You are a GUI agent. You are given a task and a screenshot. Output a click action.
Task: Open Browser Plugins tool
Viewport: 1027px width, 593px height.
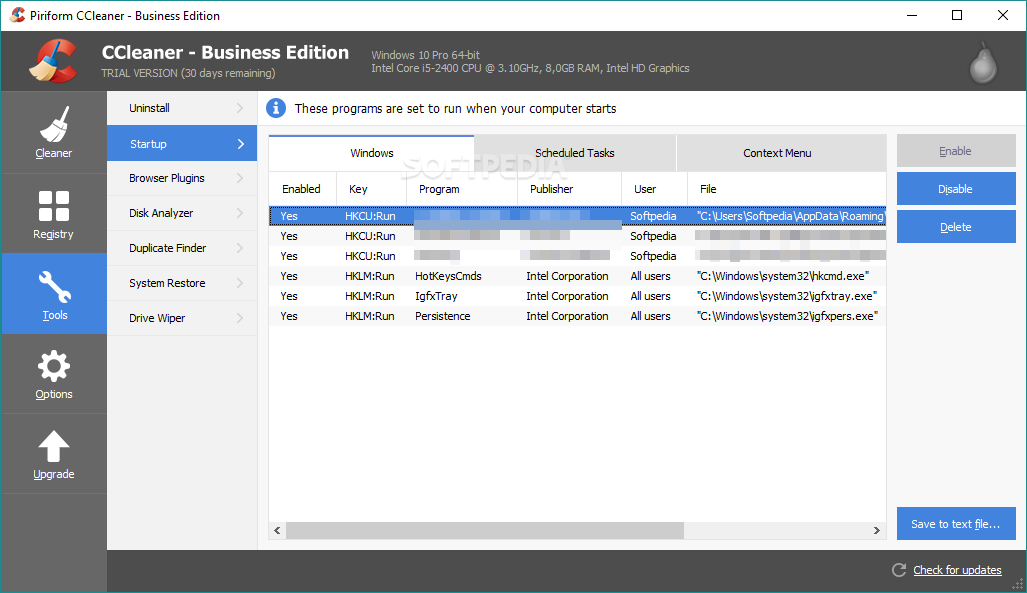(182, 178)
